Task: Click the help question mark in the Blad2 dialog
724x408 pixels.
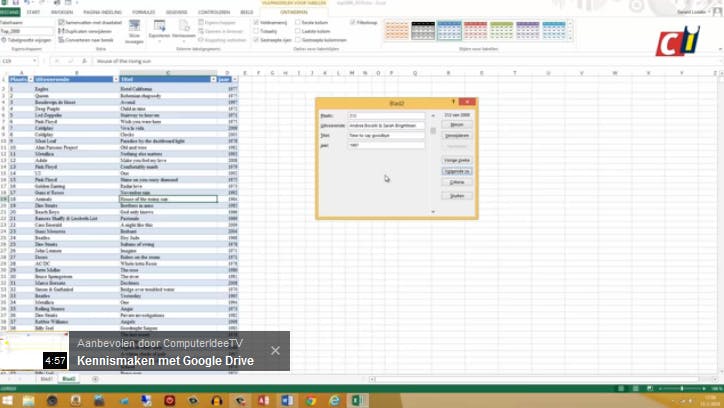Action: click(x=453, y=102)
